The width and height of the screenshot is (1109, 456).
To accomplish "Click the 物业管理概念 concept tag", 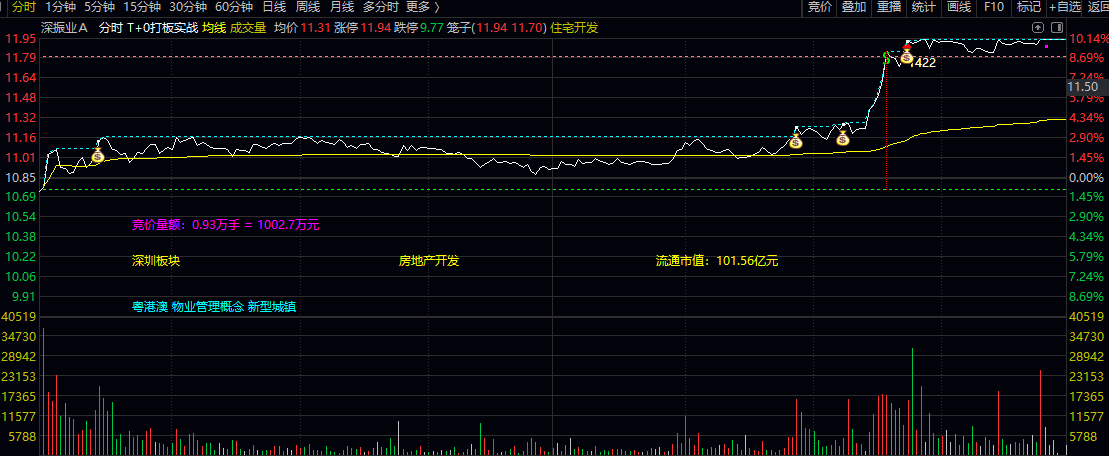I will (207, 307).
